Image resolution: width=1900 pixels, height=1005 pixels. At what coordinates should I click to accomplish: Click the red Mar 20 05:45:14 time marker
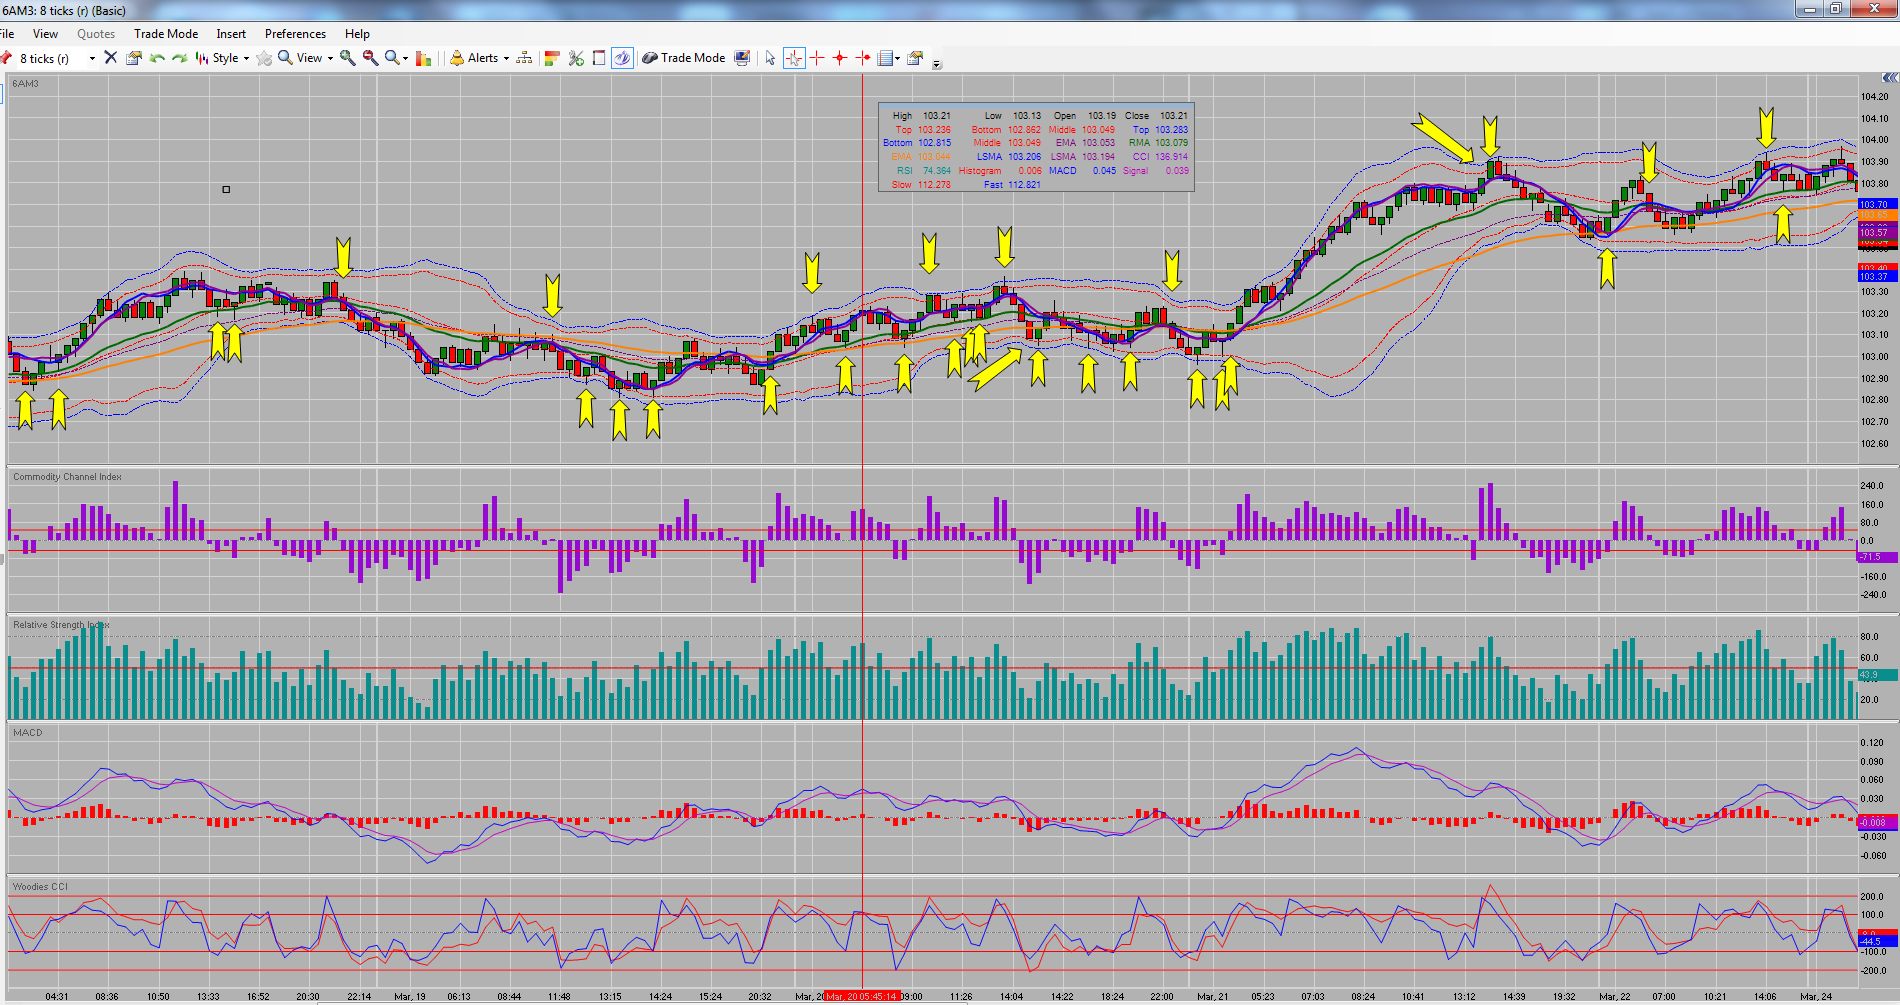862,996
